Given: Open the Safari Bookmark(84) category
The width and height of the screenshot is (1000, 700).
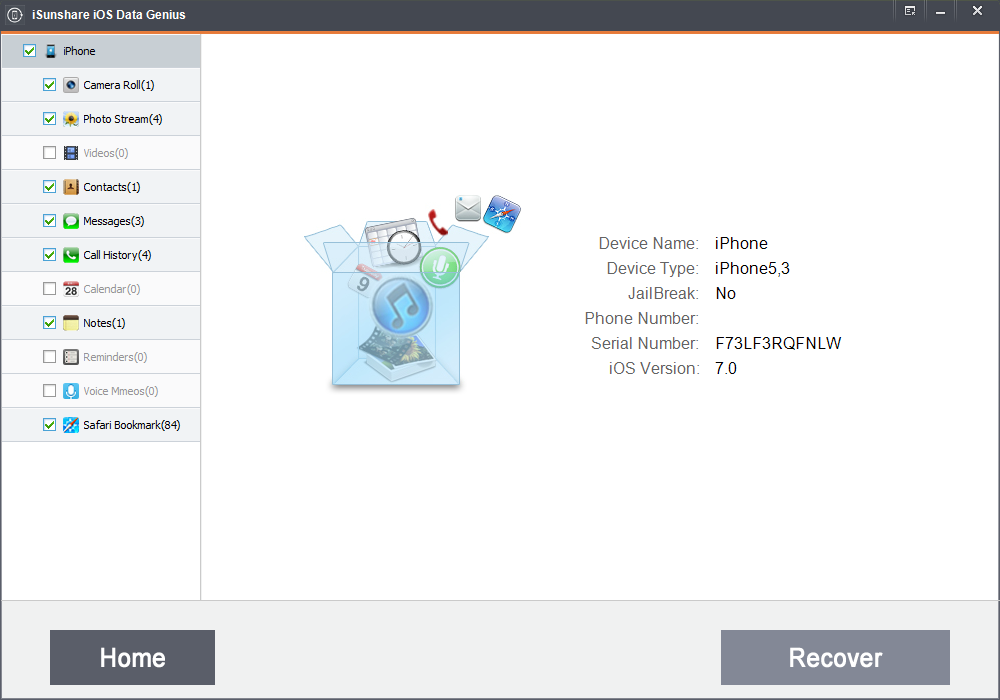Looking at the screenshot, I should [131, 425].
